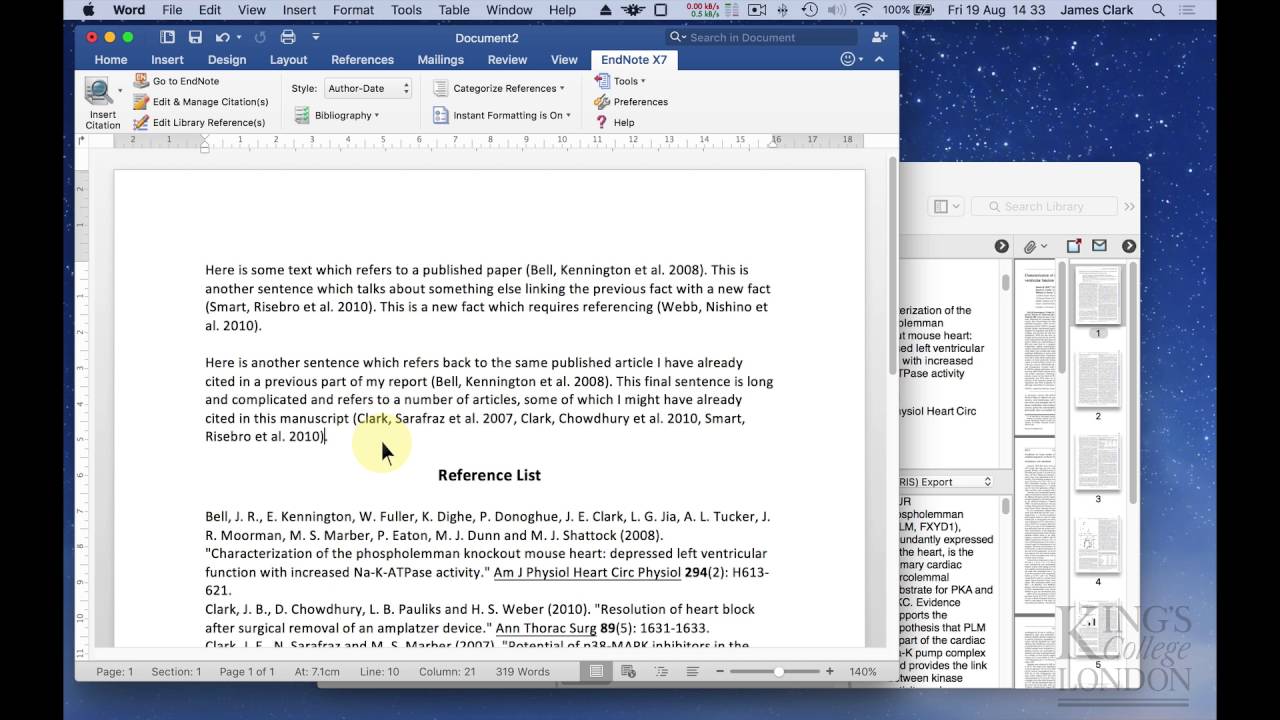Click the zoom in plus button
Image resolution: width=1280 pixels, height=720 pixels.
(x=830, y=672)
